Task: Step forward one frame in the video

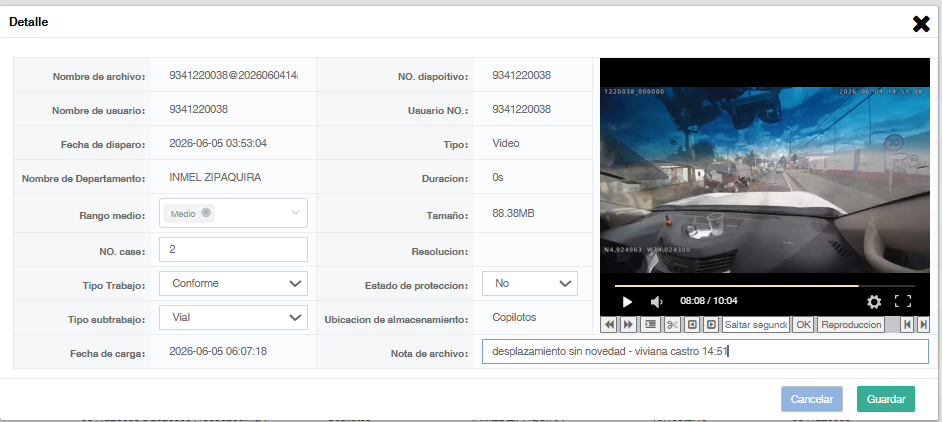Action: [x=711, y=325]
